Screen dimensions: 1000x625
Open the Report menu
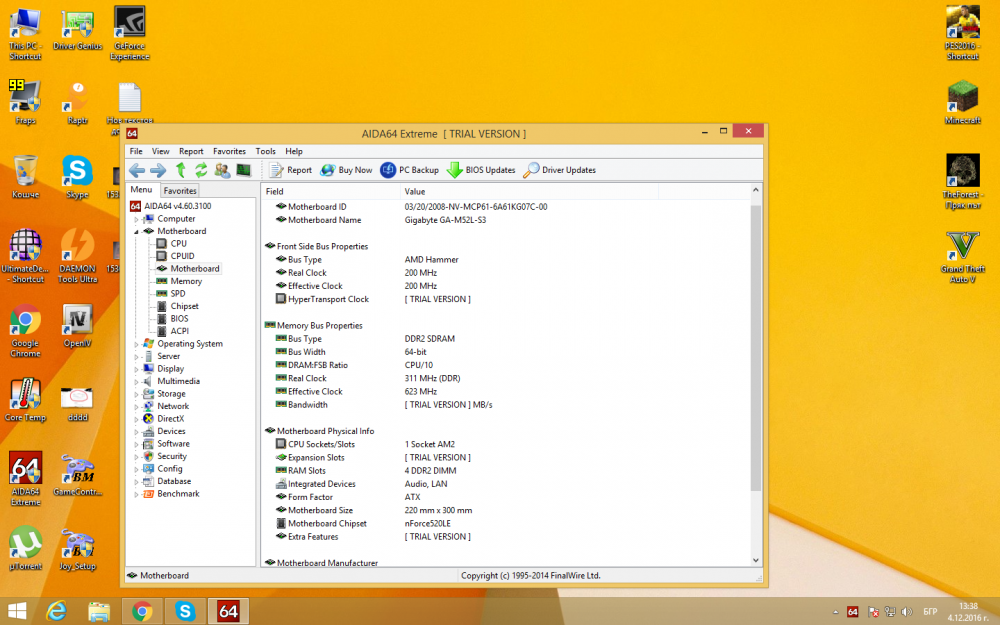point(191,151)
